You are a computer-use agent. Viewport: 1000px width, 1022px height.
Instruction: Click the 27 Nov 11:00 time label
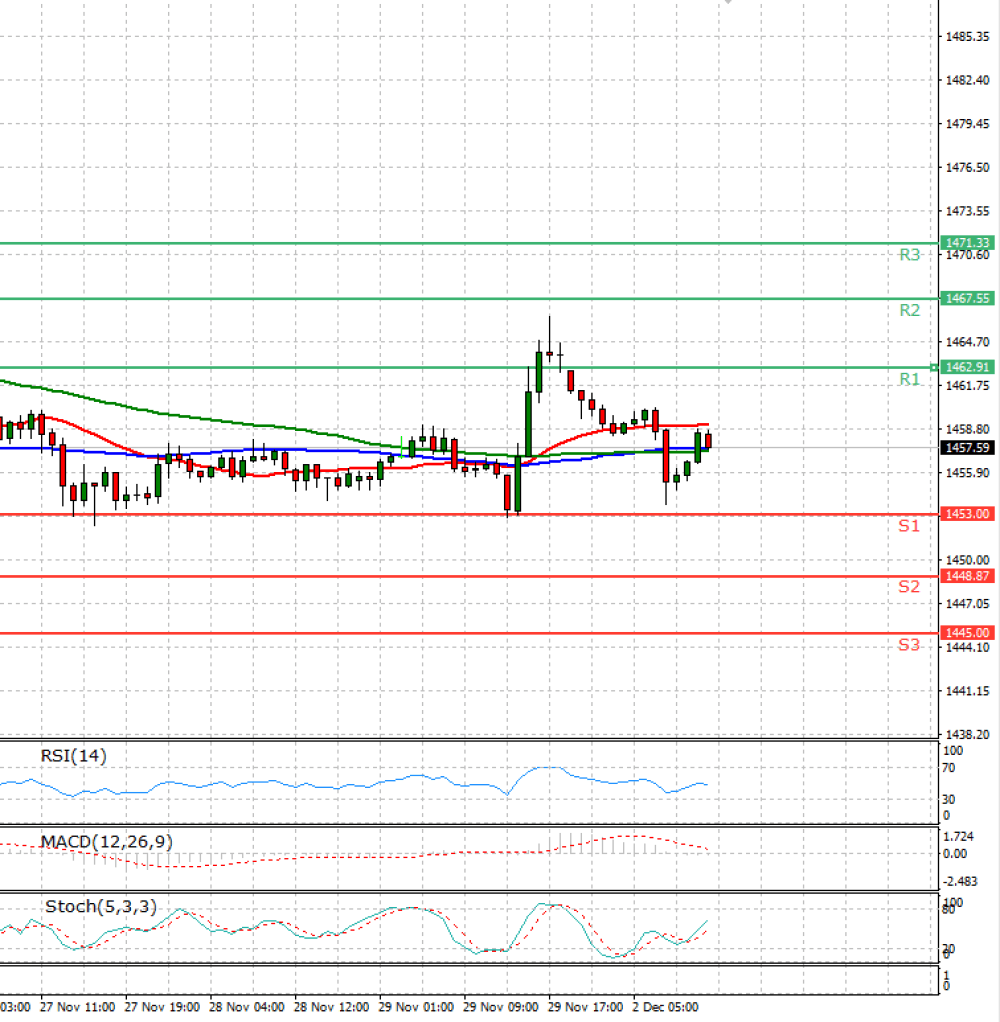click(78, 1007)
